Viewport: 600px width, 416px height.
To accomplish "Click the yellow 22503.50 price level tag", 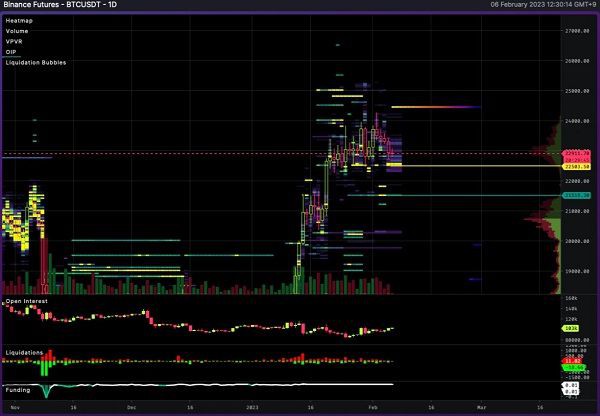I will pyautogui.click(x=578, y=166).
